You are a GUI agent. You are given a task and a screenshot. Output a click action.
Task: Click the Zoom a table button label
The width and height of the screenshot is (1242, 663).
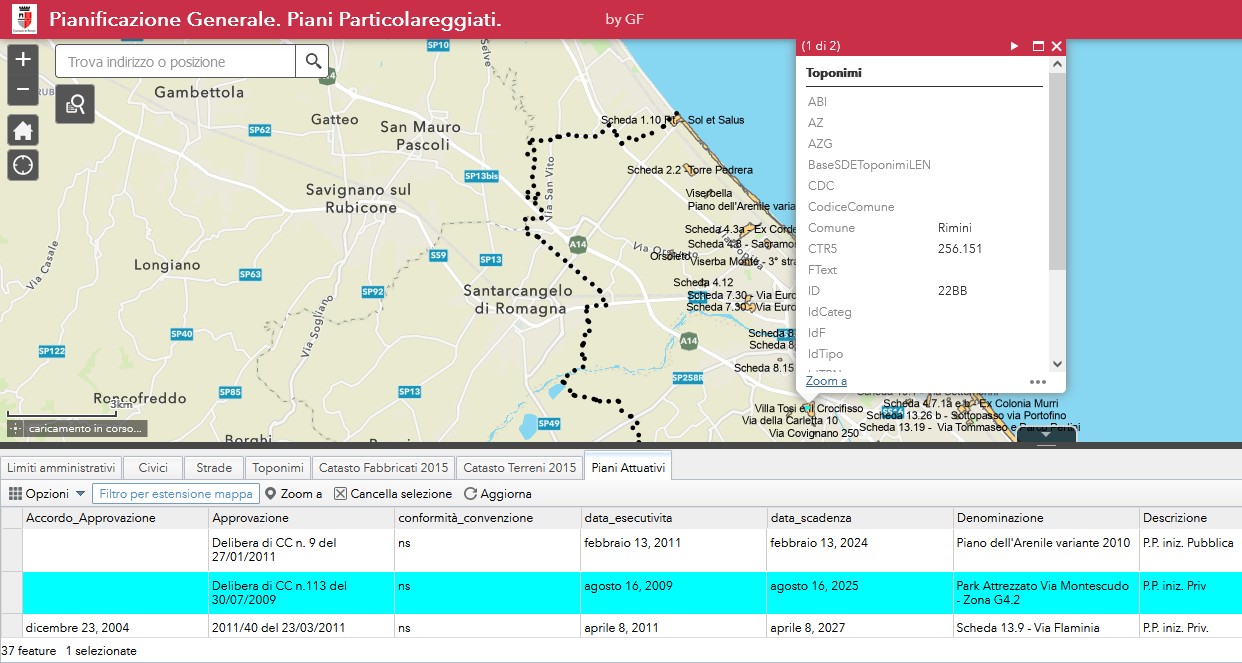click(301, 494)
